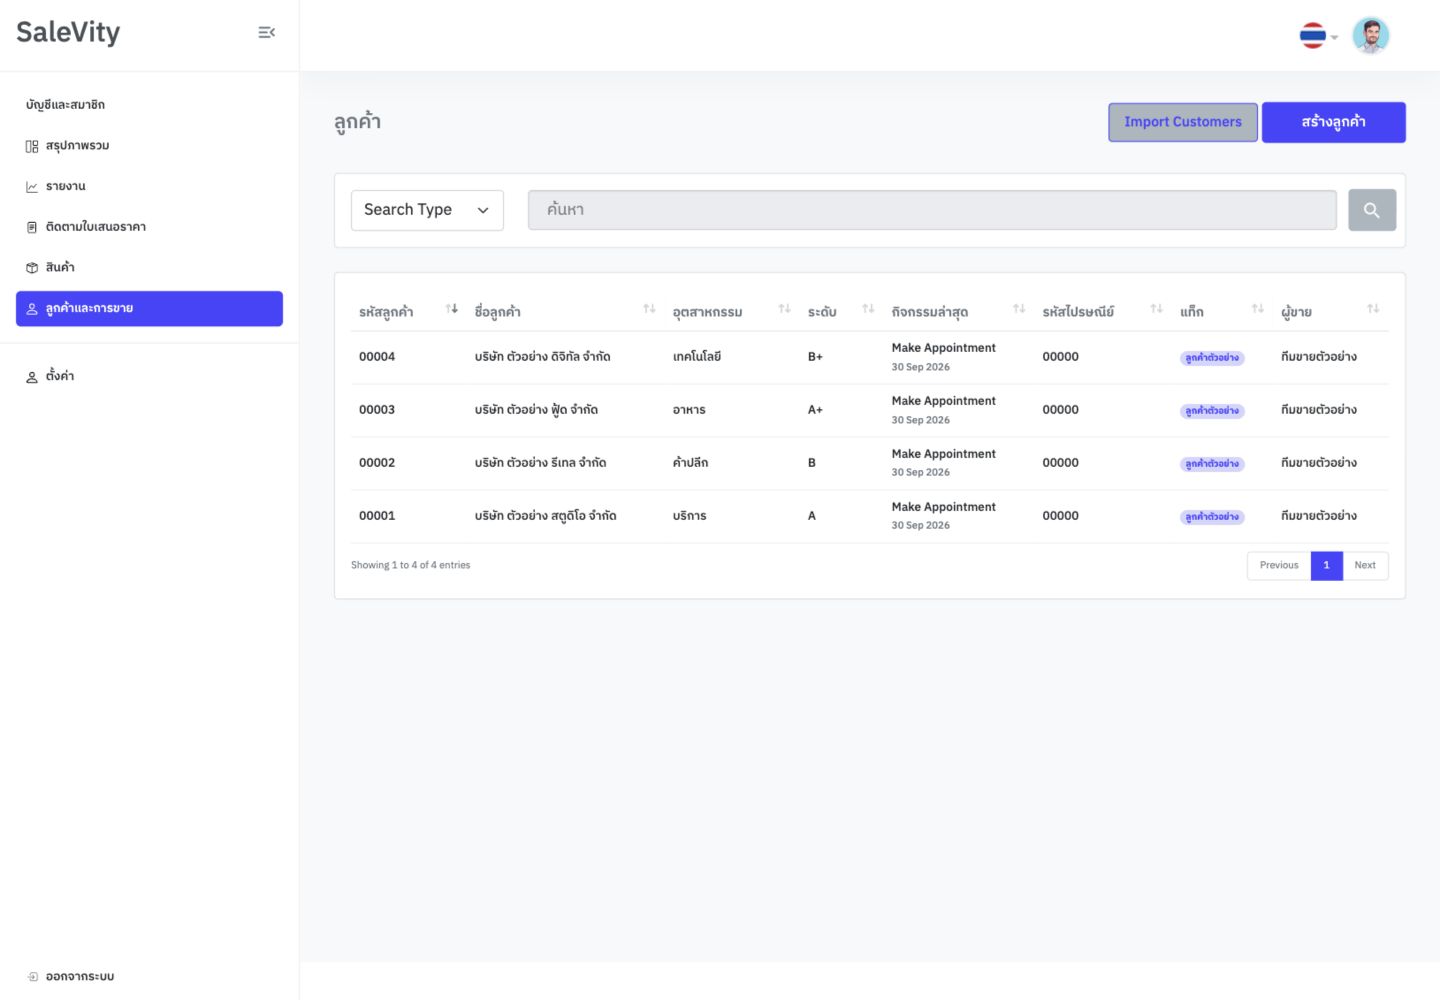Screen dimensions: 1440x1000
Task: Click the รายงาน chart icon
Action: click(x=32, y=187)
